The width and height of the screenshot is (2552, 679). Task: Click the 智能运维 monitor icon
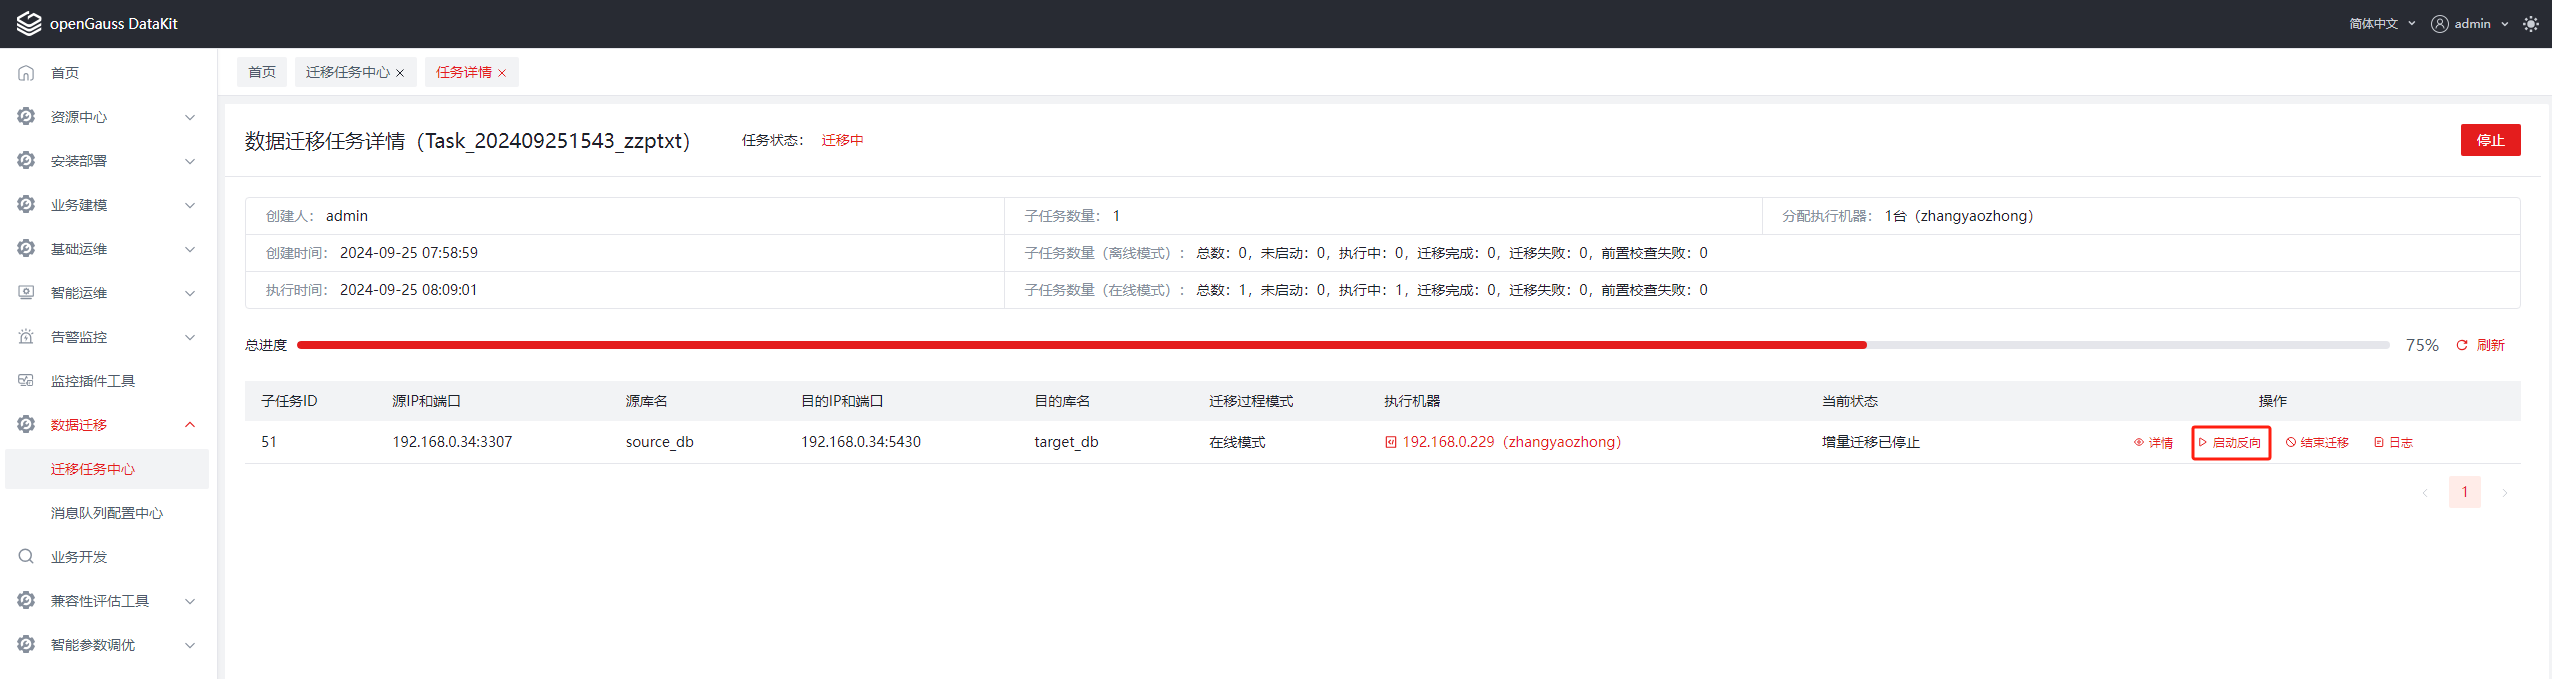click(26, 293)
